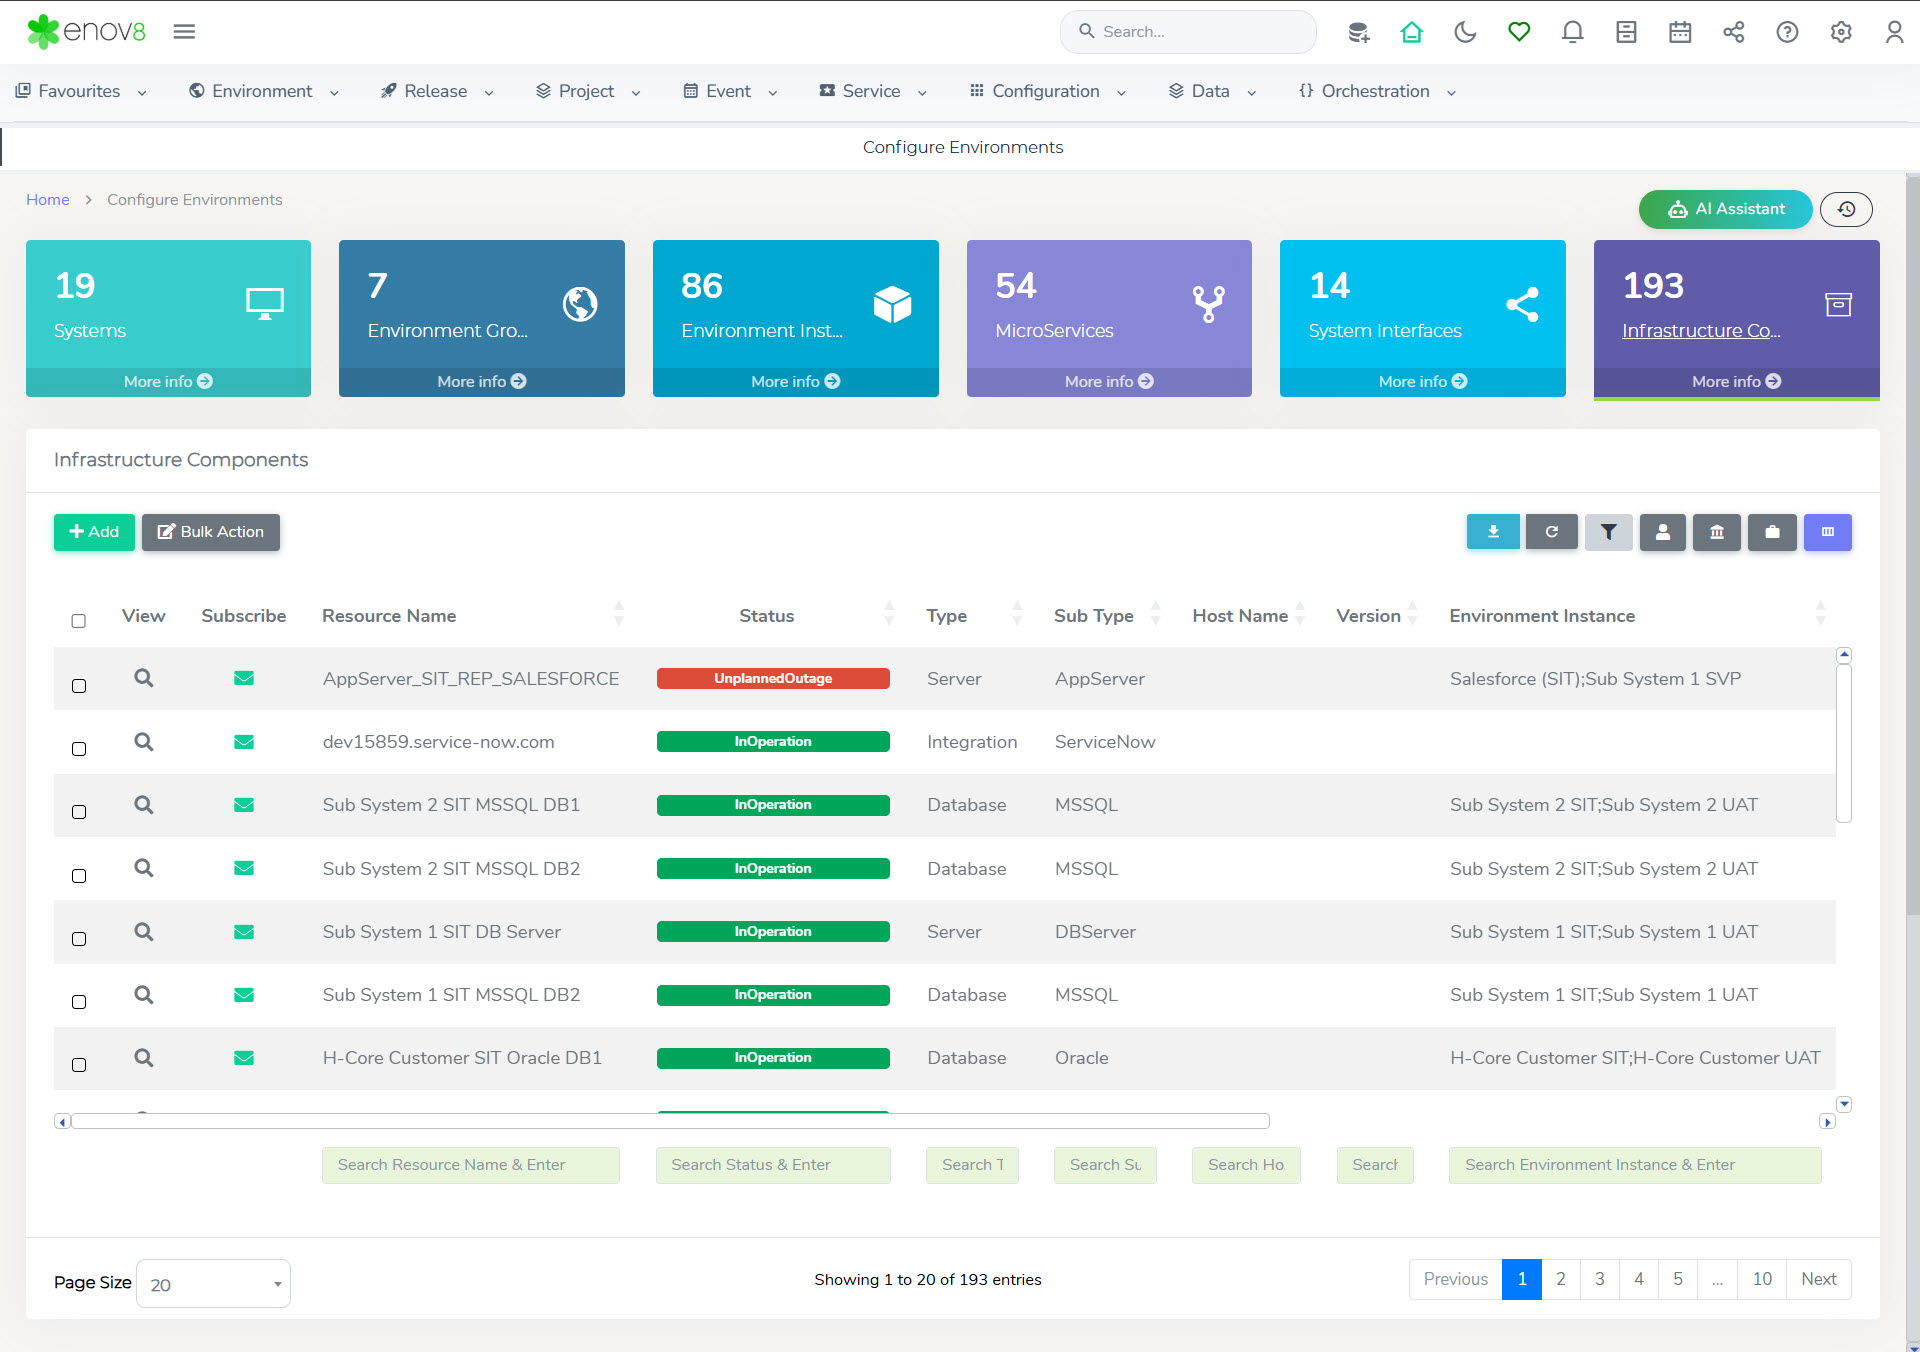Open the Page Size dropdown
Viewport: 1920px width, 1352px height.
tap(213, 1284)
